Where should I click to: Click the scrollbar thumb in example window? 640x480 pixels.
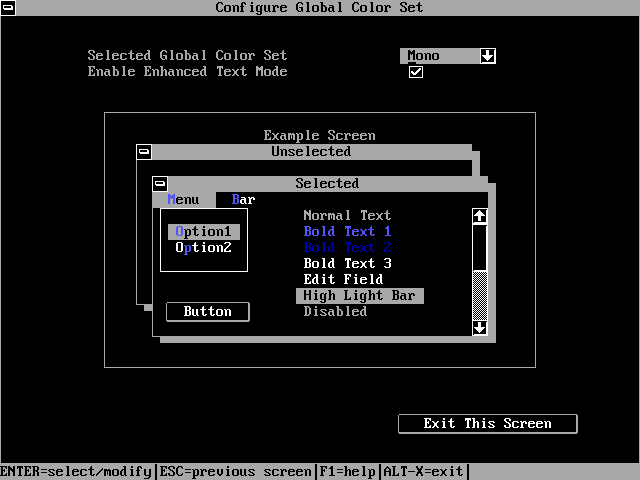pos(480,246)
